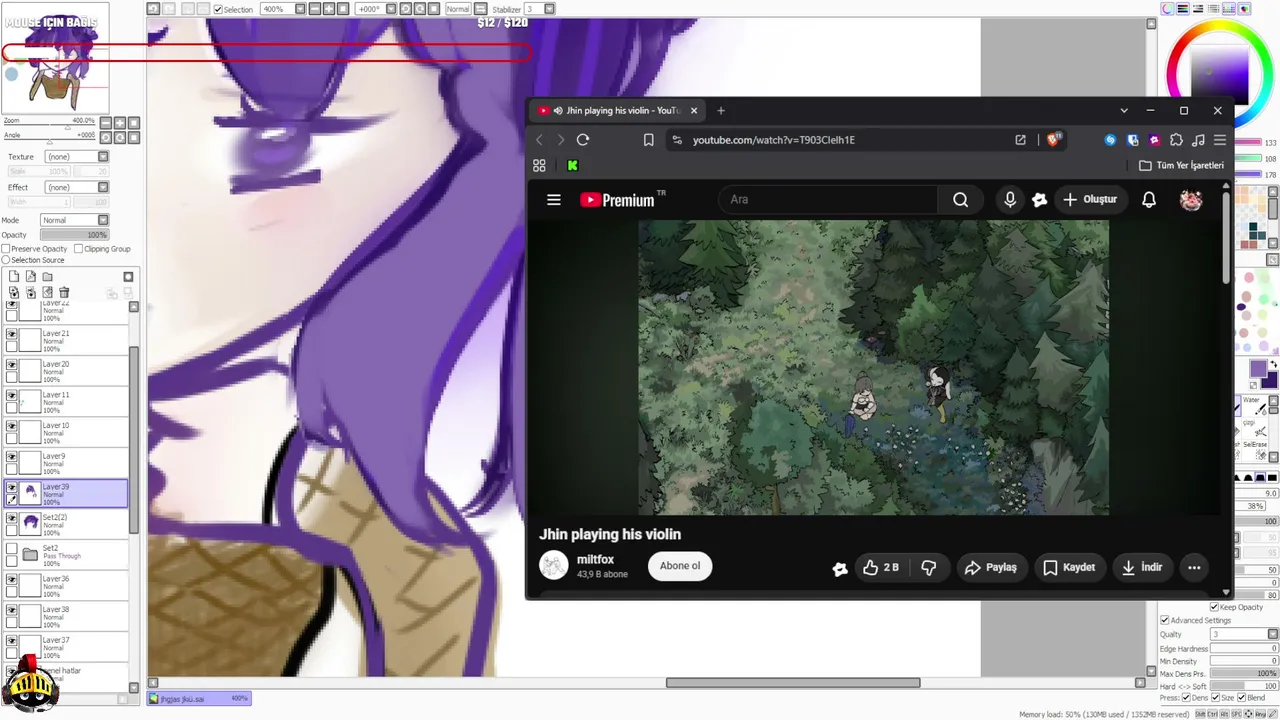Image resolution: width=1280 pixels, height=720 pixels.
Task: Click zoom-in button in Navigator panel
Action: click(119, 123)
